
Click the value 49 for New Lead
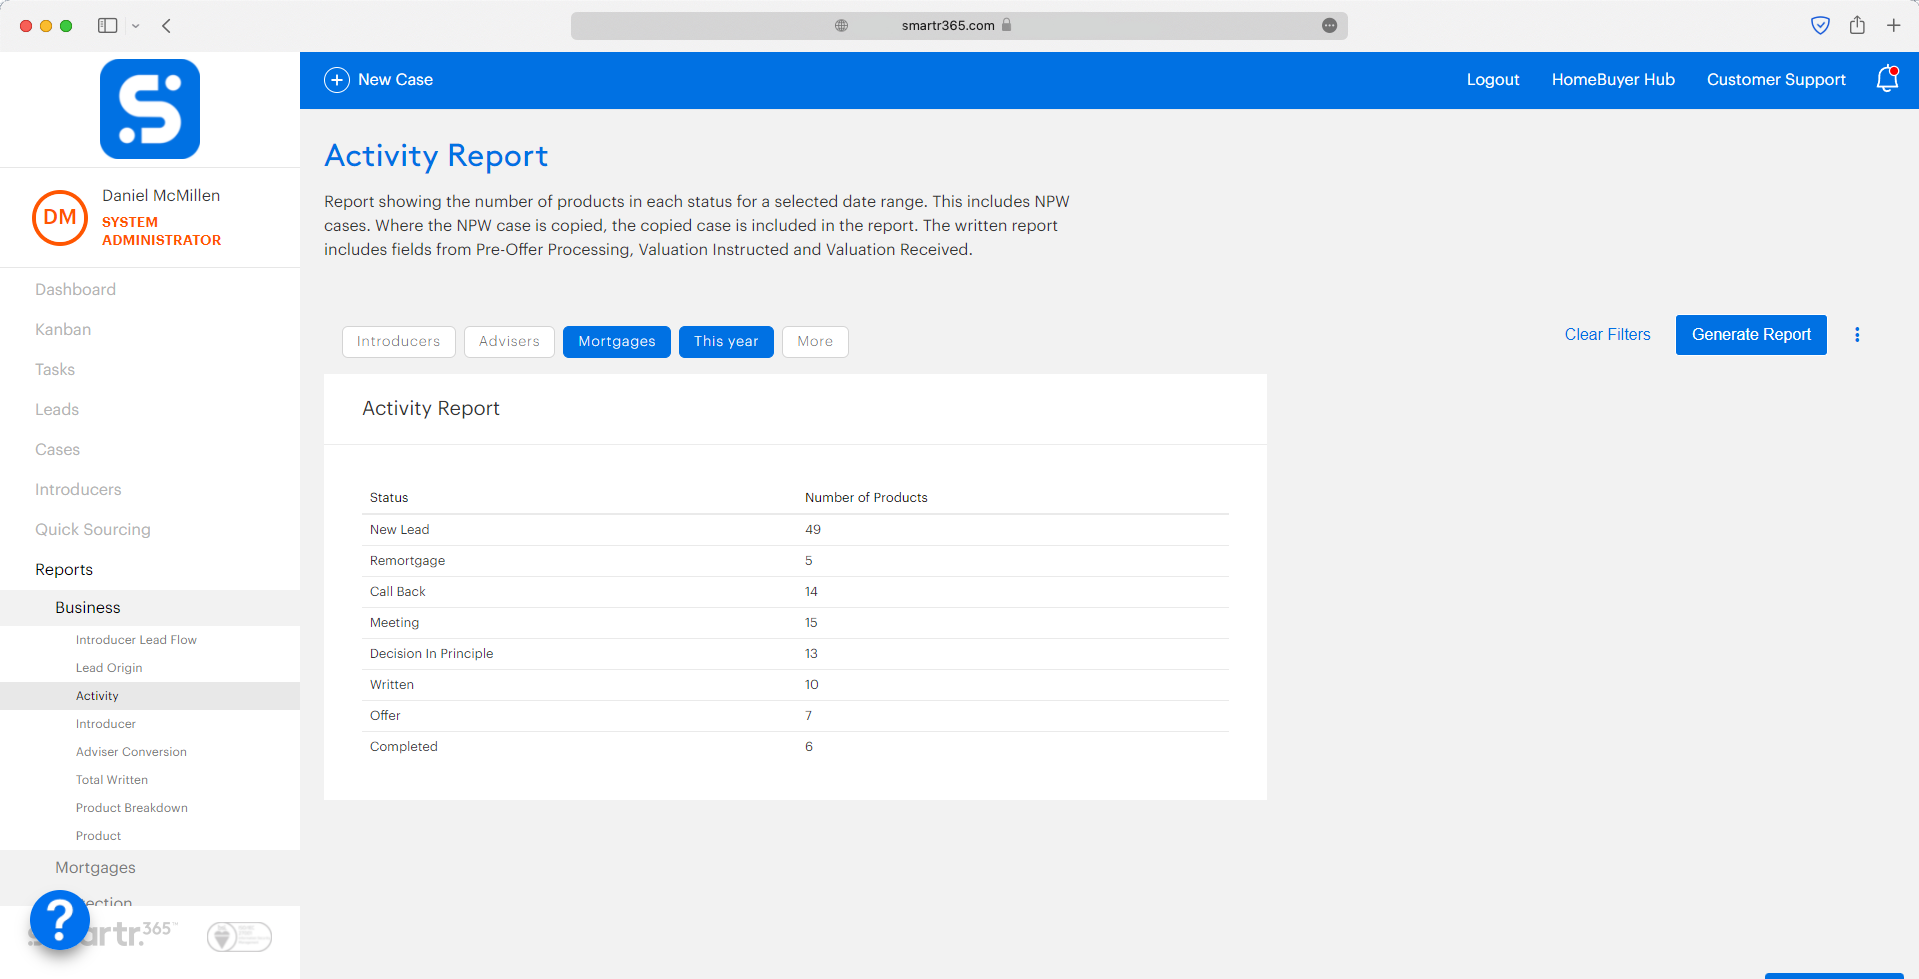point(813,530)
